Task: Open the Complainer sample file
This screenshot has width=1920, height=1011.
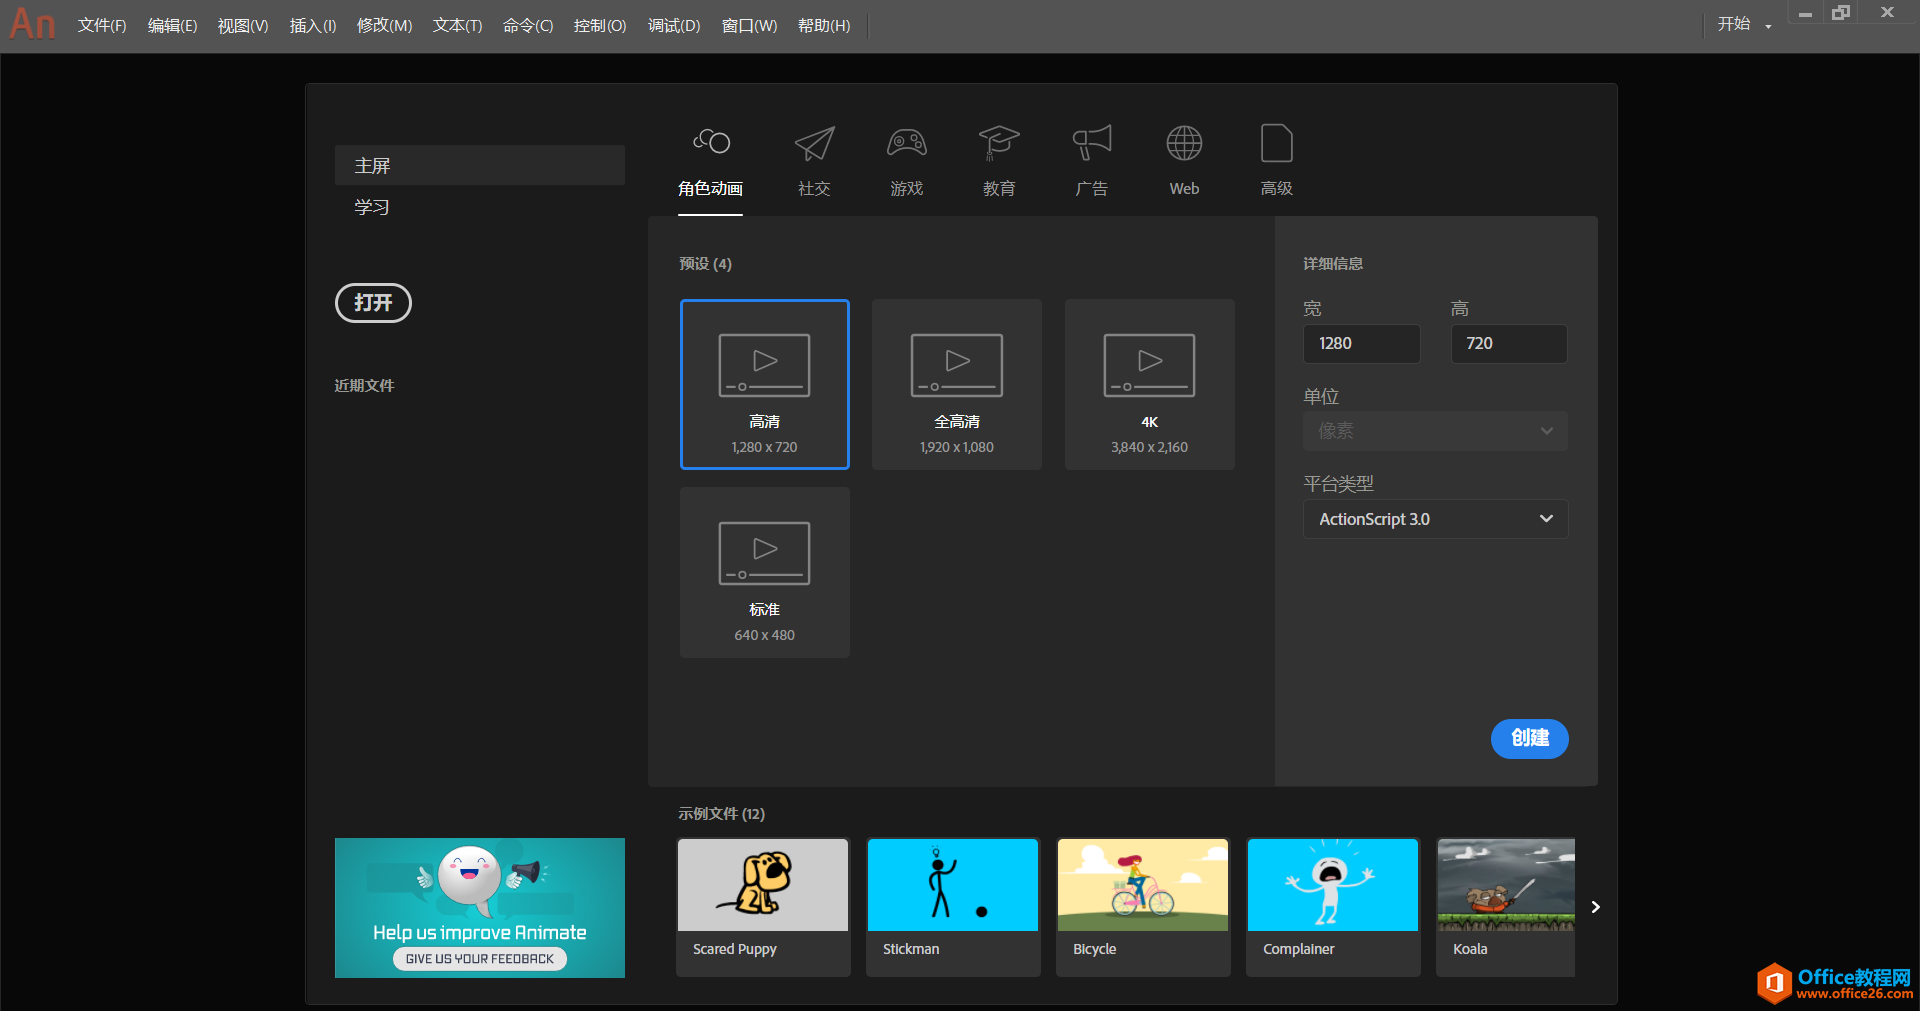Action: click(1333, 907)
